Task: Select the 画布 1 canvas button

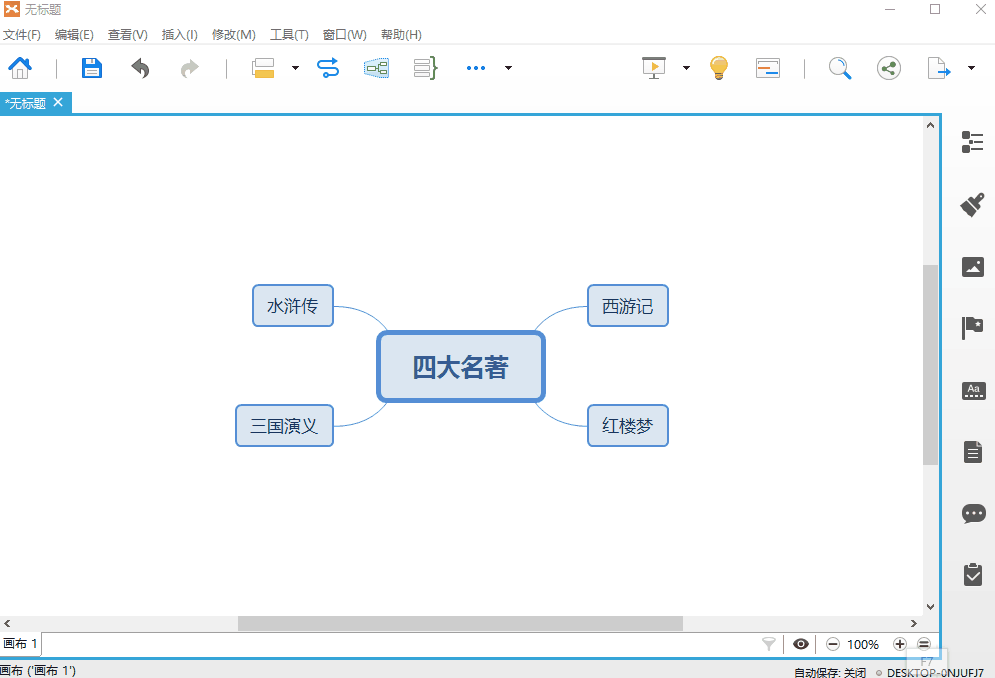Action: pyautogui.click(x=20, y=644)
